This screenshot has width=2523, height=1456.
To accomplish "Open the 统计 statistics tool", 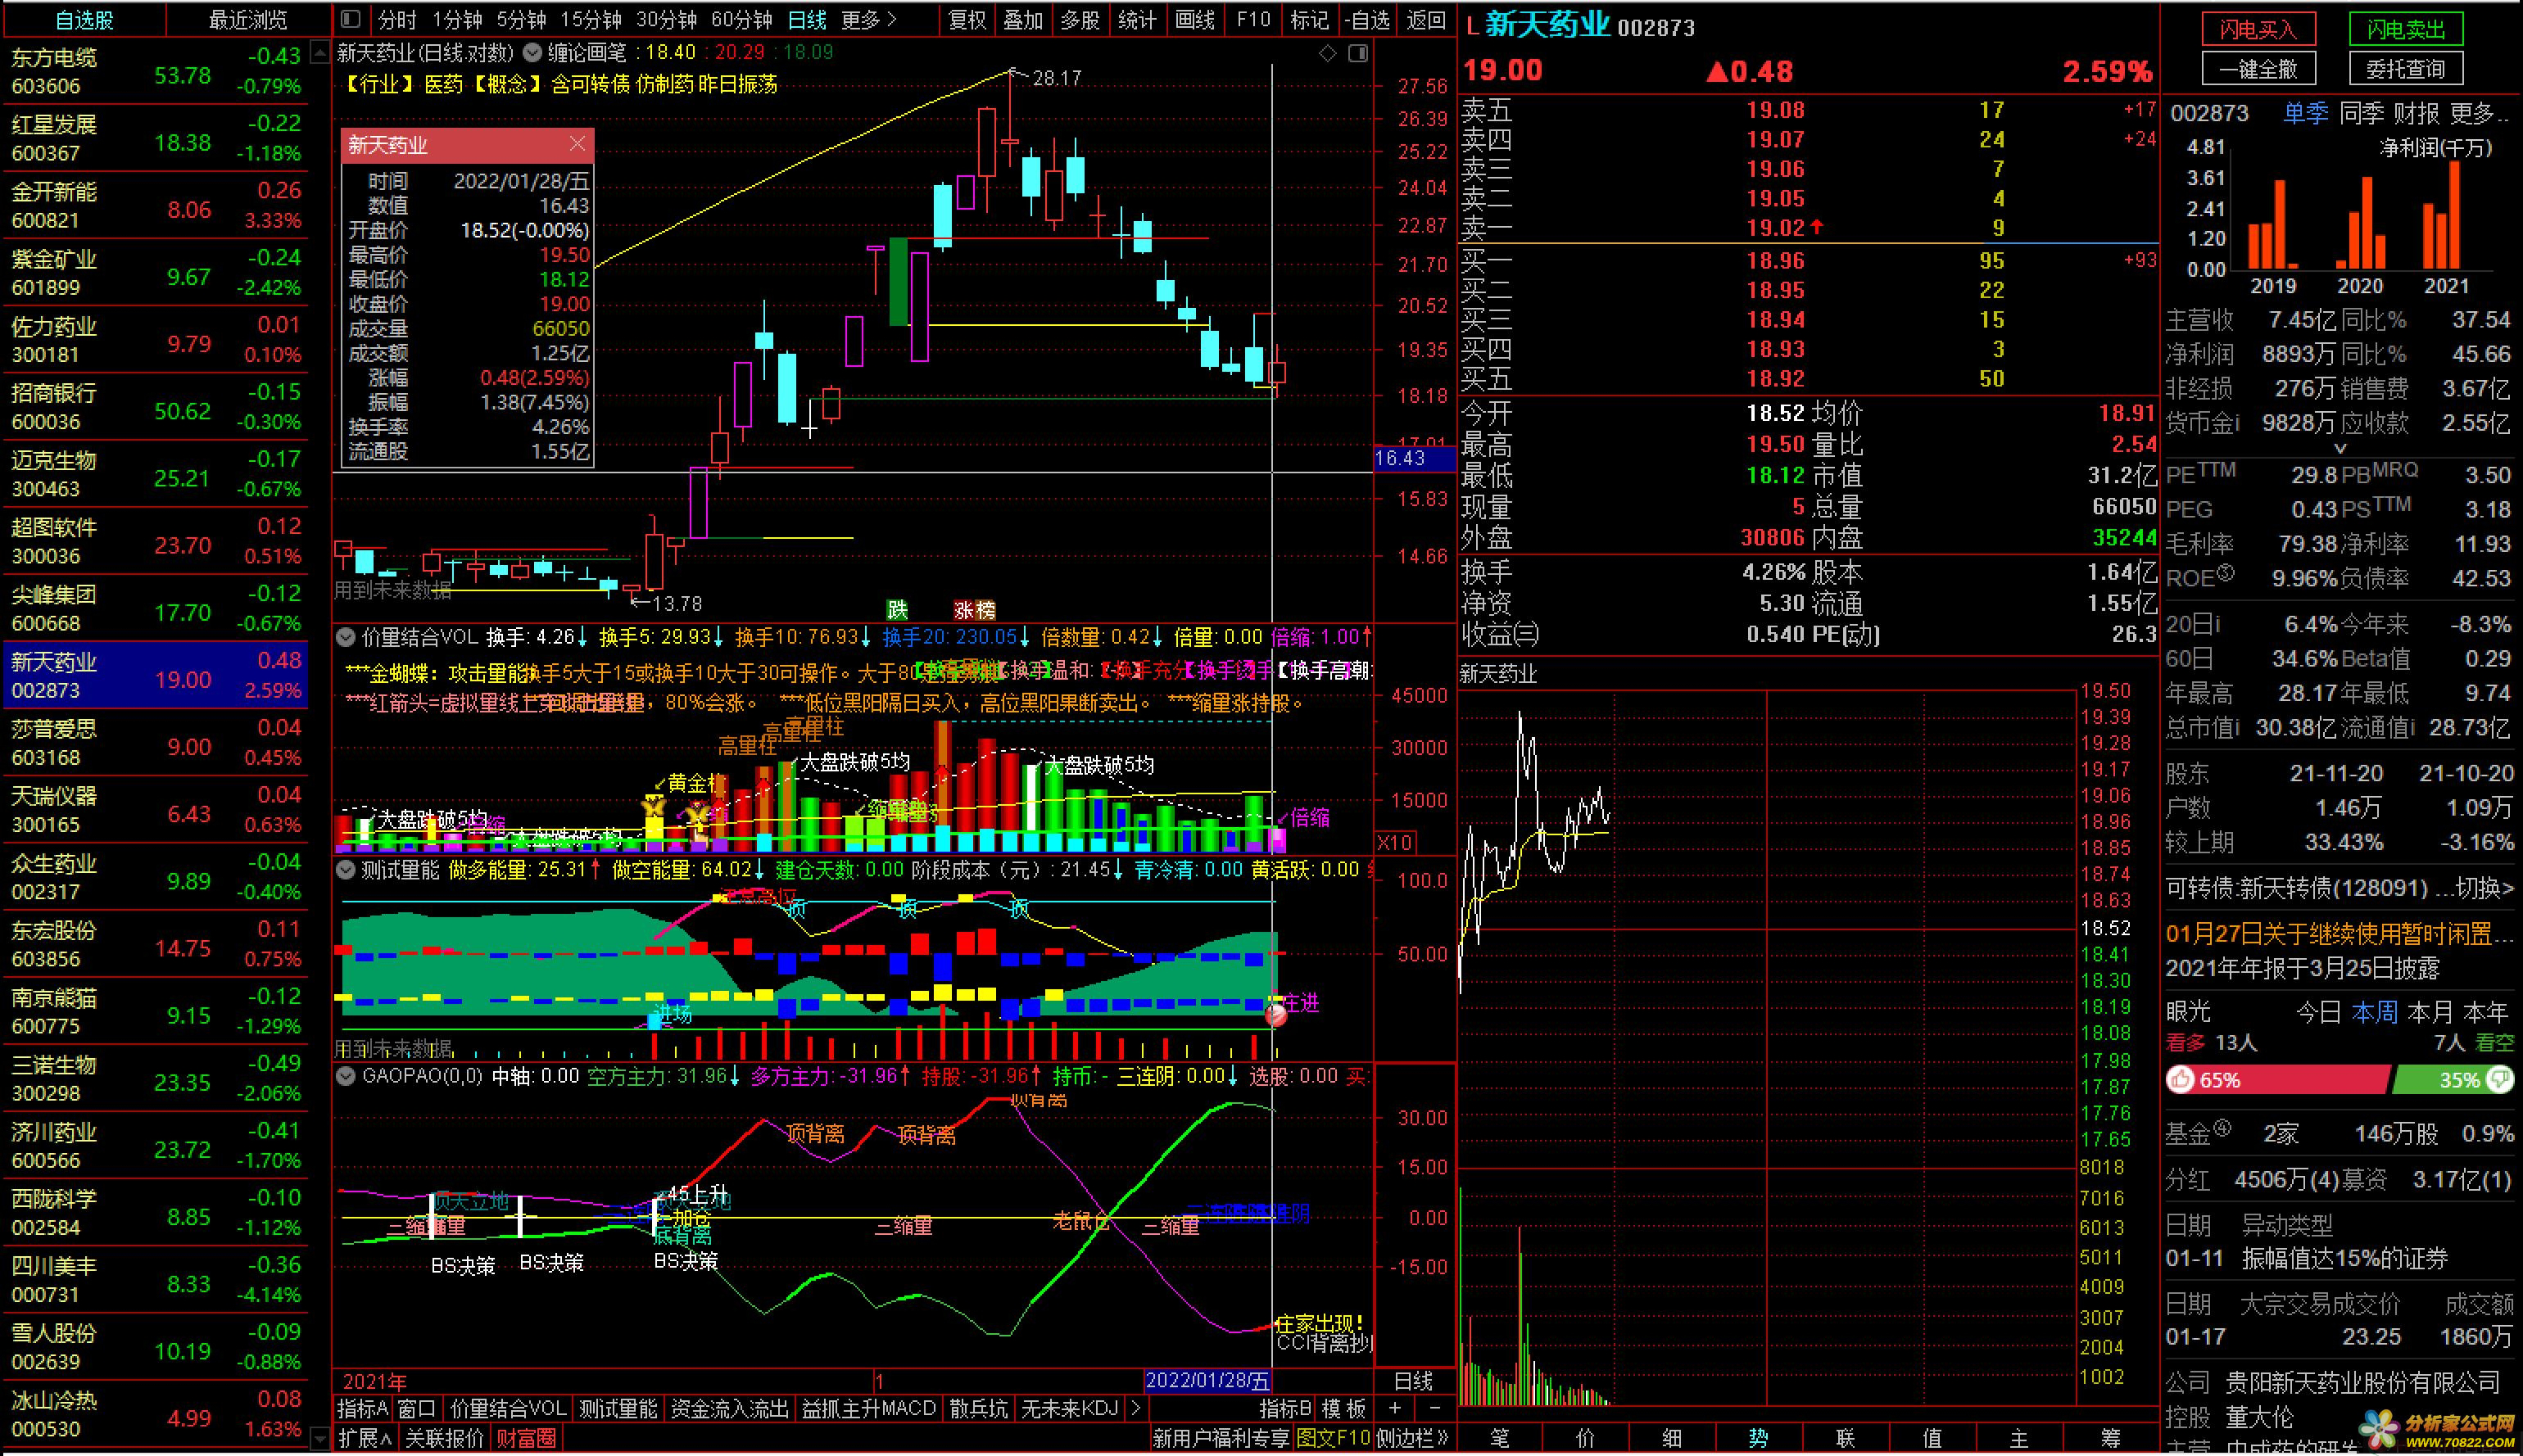I will tap(1137, 20).
